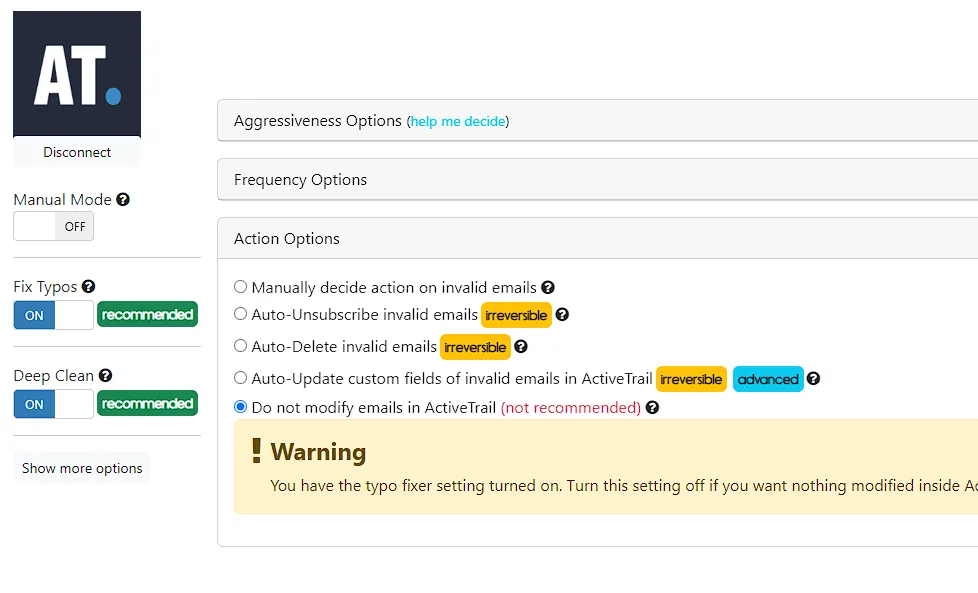Click the not recommended red text
Screen dimensions: 978x593
(x=571, y=408)
